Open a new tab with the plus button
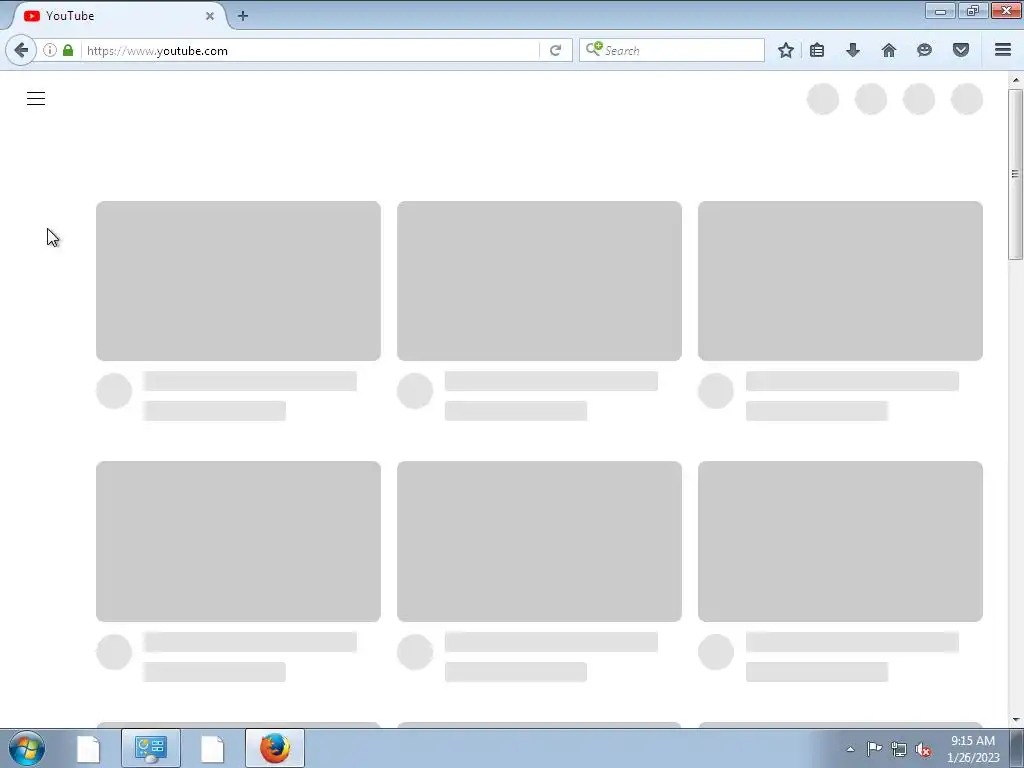The height and width of the screenshot is (768, 1024). (x=243, y=16)
